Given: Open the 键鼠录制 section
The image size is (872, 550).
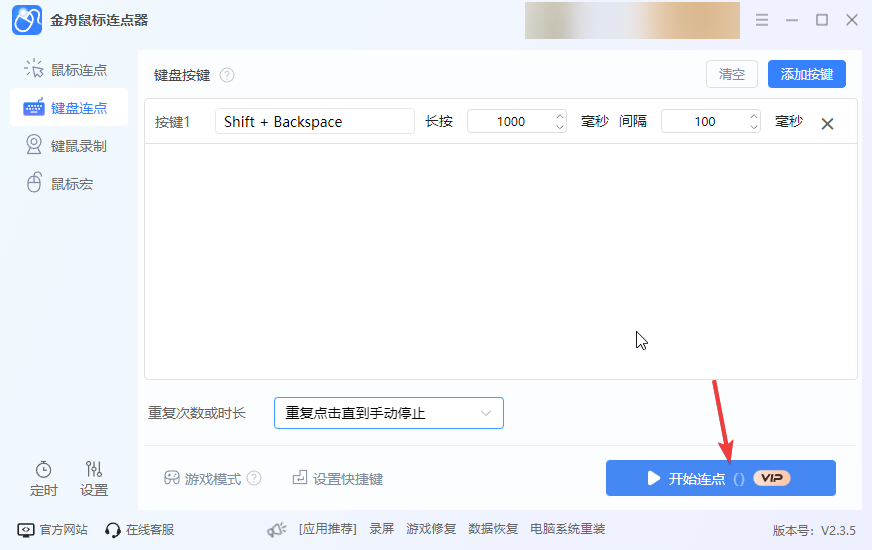Looking at the screenshot, I should tap(69, 146).
